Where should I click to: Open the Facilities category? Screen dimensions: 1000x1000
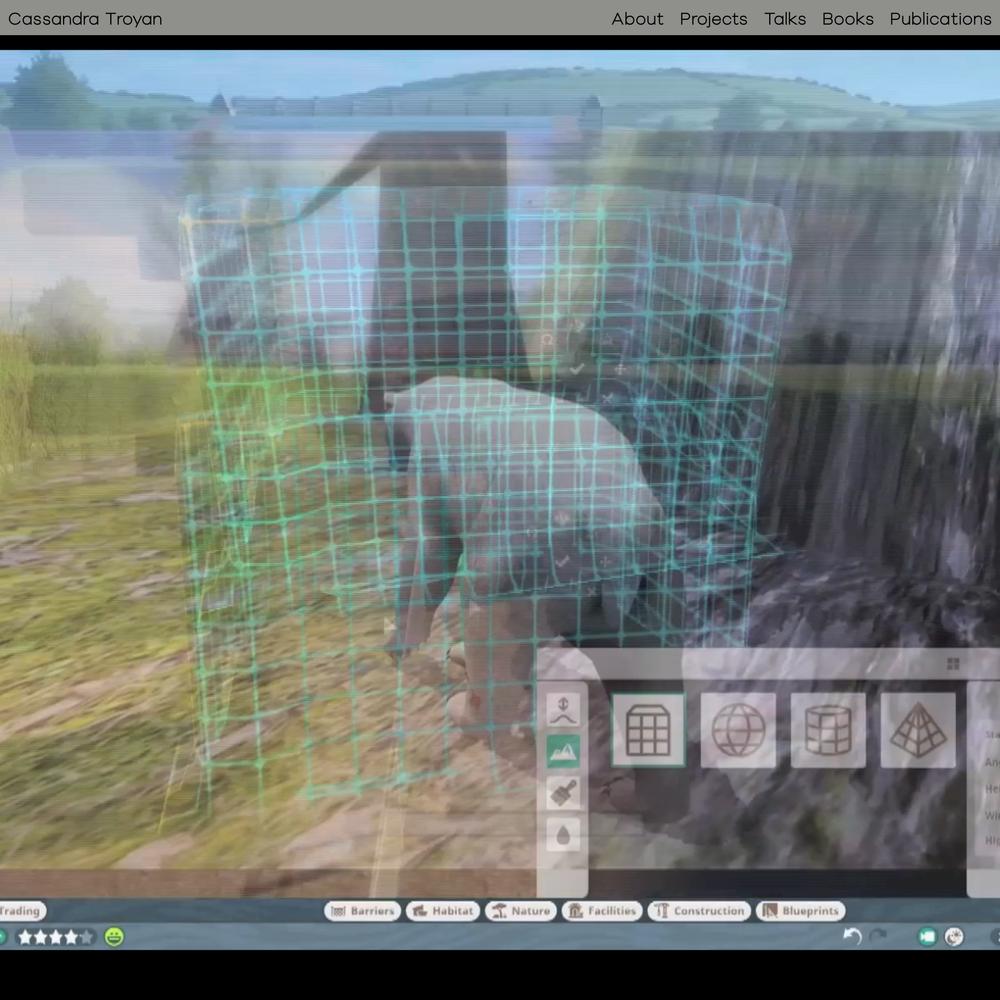pos(602,911)
